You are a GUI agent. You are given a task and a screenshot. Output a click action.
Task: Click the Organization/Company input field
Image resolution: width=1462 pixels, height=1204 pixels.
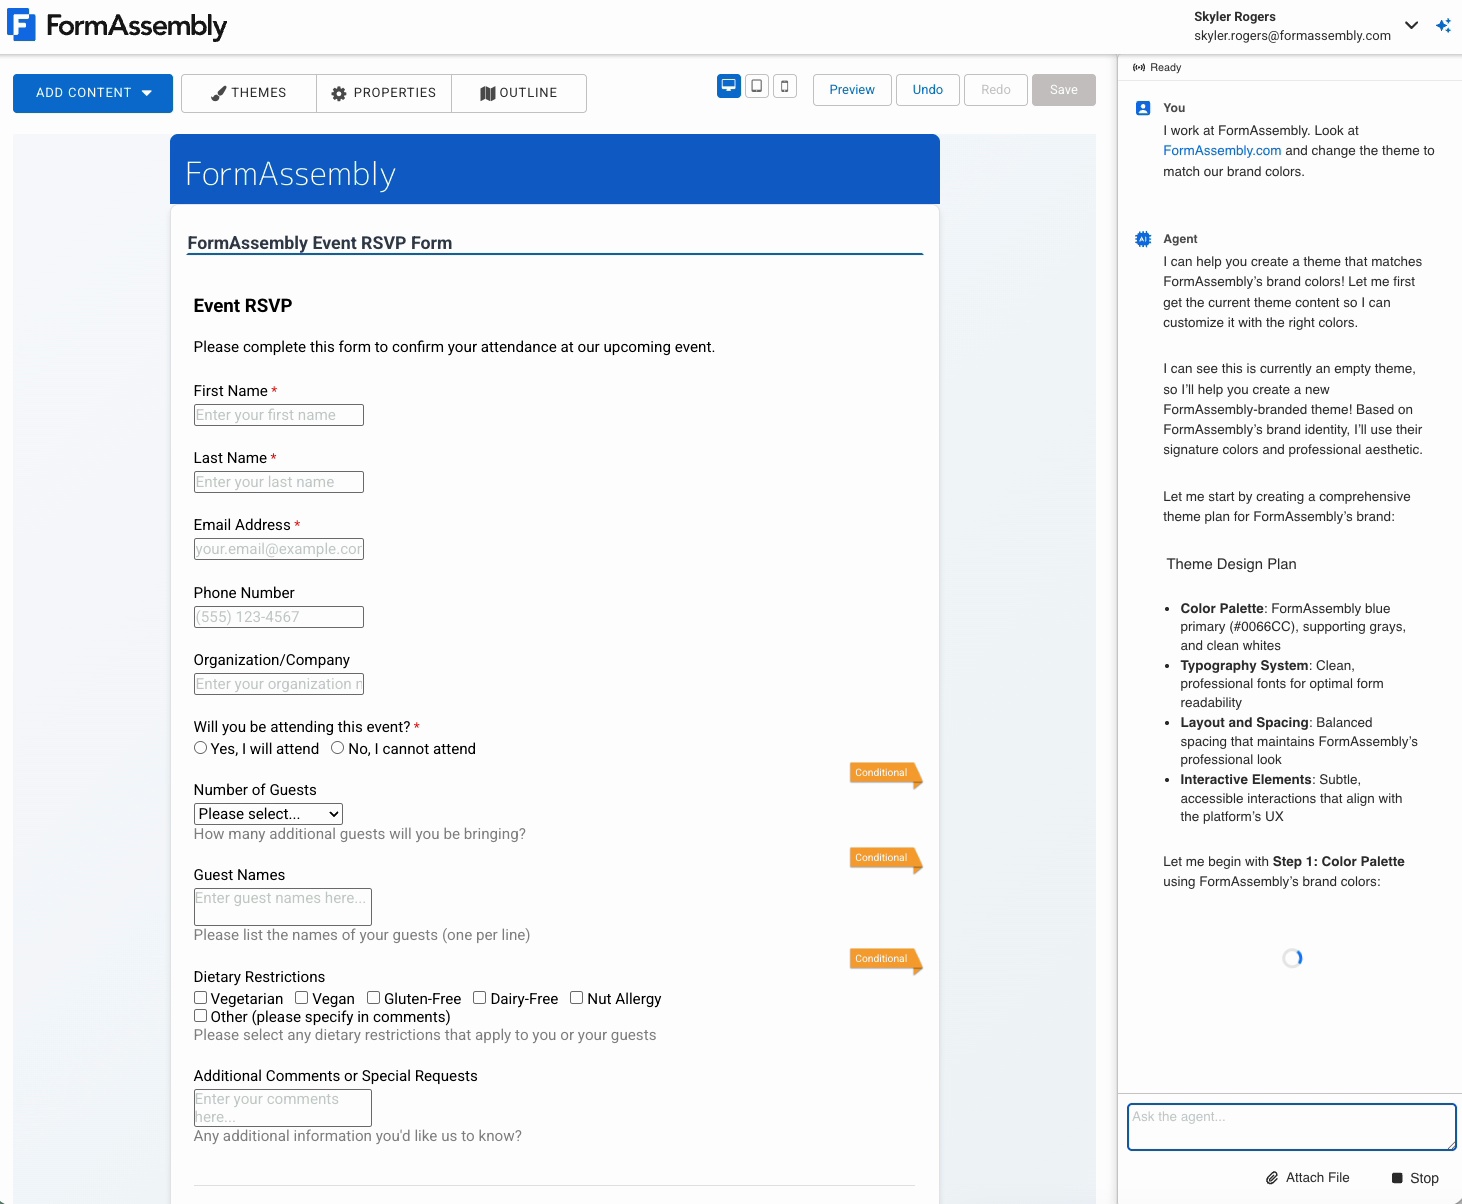click(x=279, y=684)
